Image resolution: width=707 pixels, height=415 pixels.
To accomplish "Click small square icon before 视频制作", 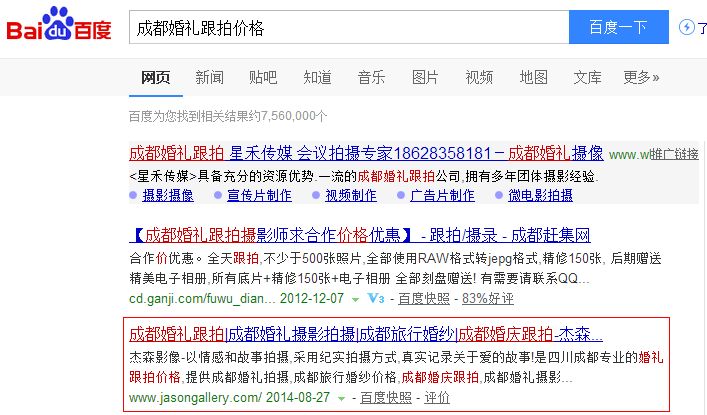I will (316, 196).
